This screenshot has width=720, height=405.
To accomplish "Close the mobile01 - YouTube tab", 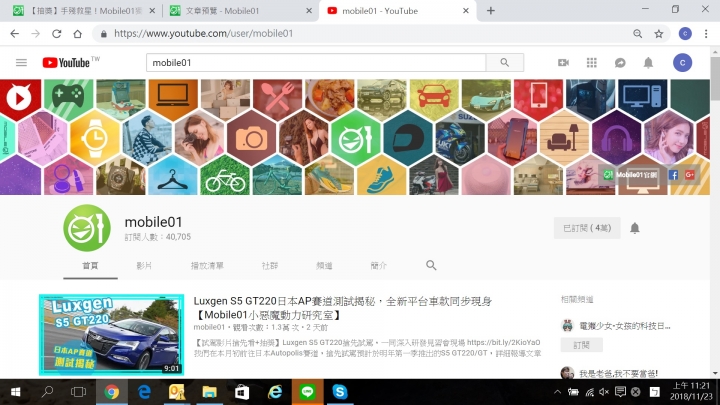I will pyautogui.click(x=466, y=11).
